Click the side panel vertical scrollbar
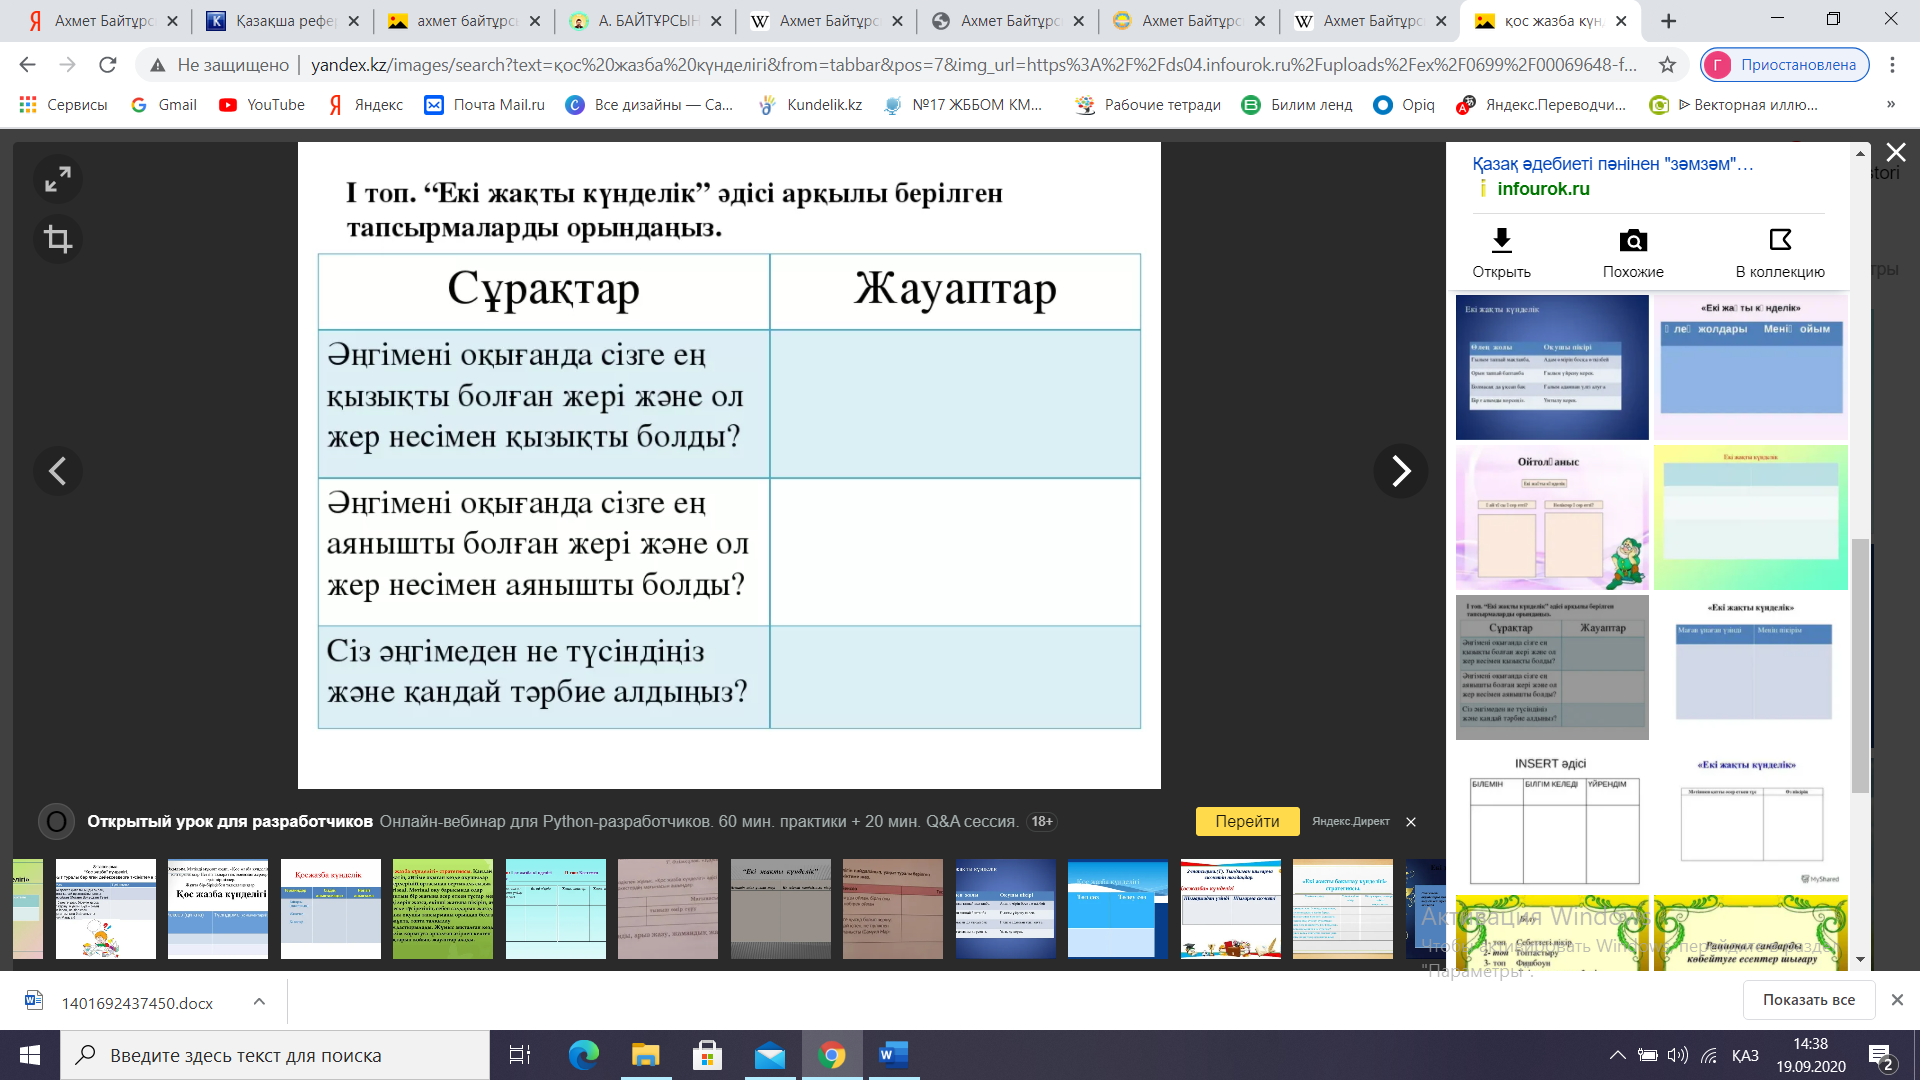1920x1080 pixels. point(1860,665)
